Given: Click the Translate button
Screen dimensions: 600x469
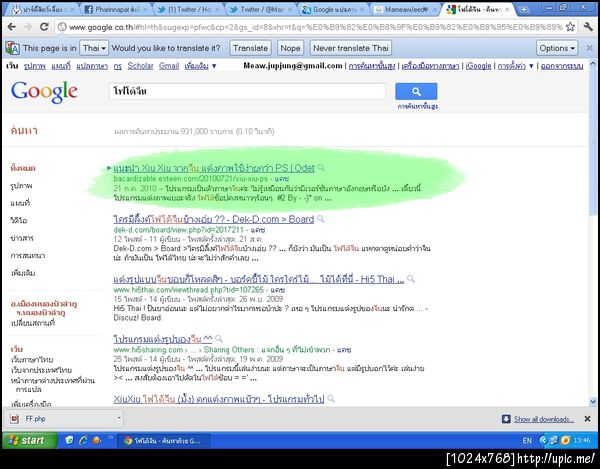Looking at the screenshot, I should pyautogui.click(x=251, y=48).
